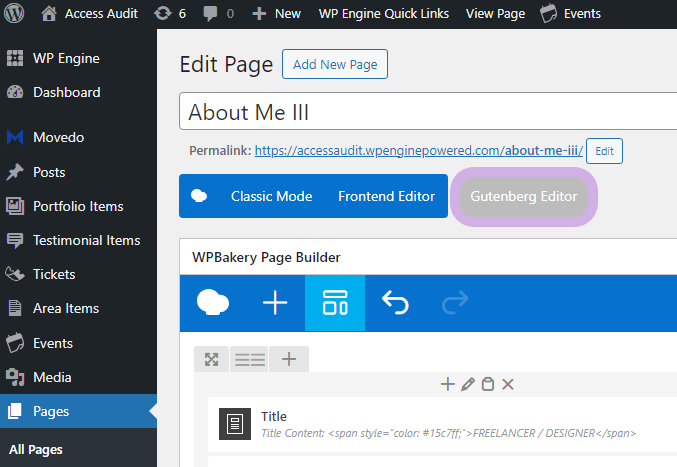Change the row layout columns icon

coord(250,359)
